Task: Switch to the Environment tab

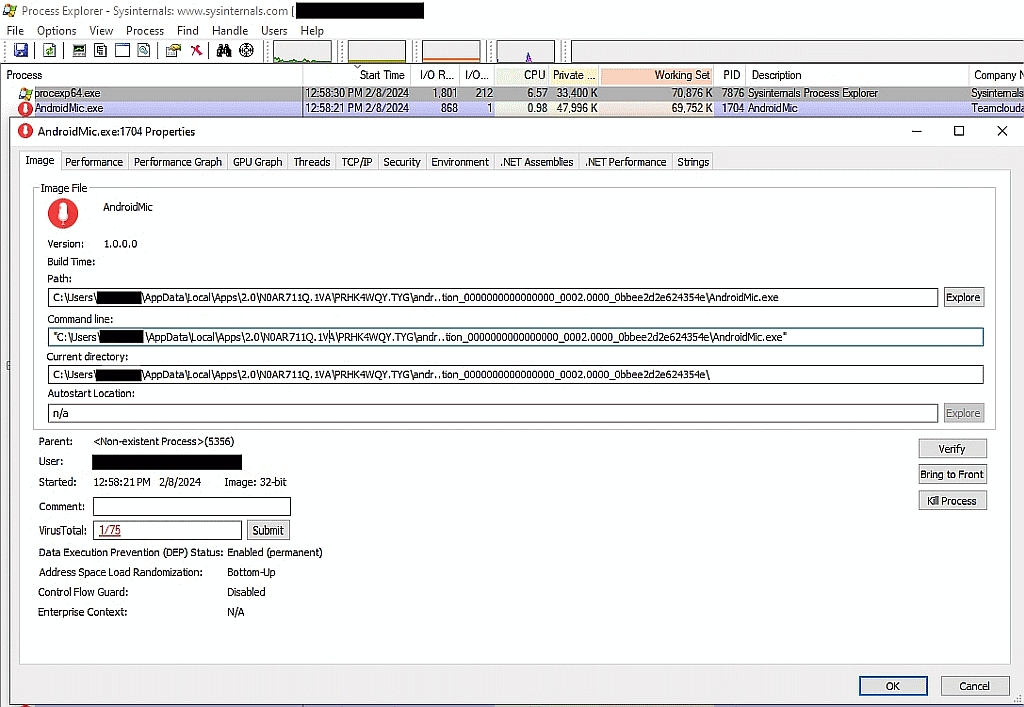Action: 460,162
